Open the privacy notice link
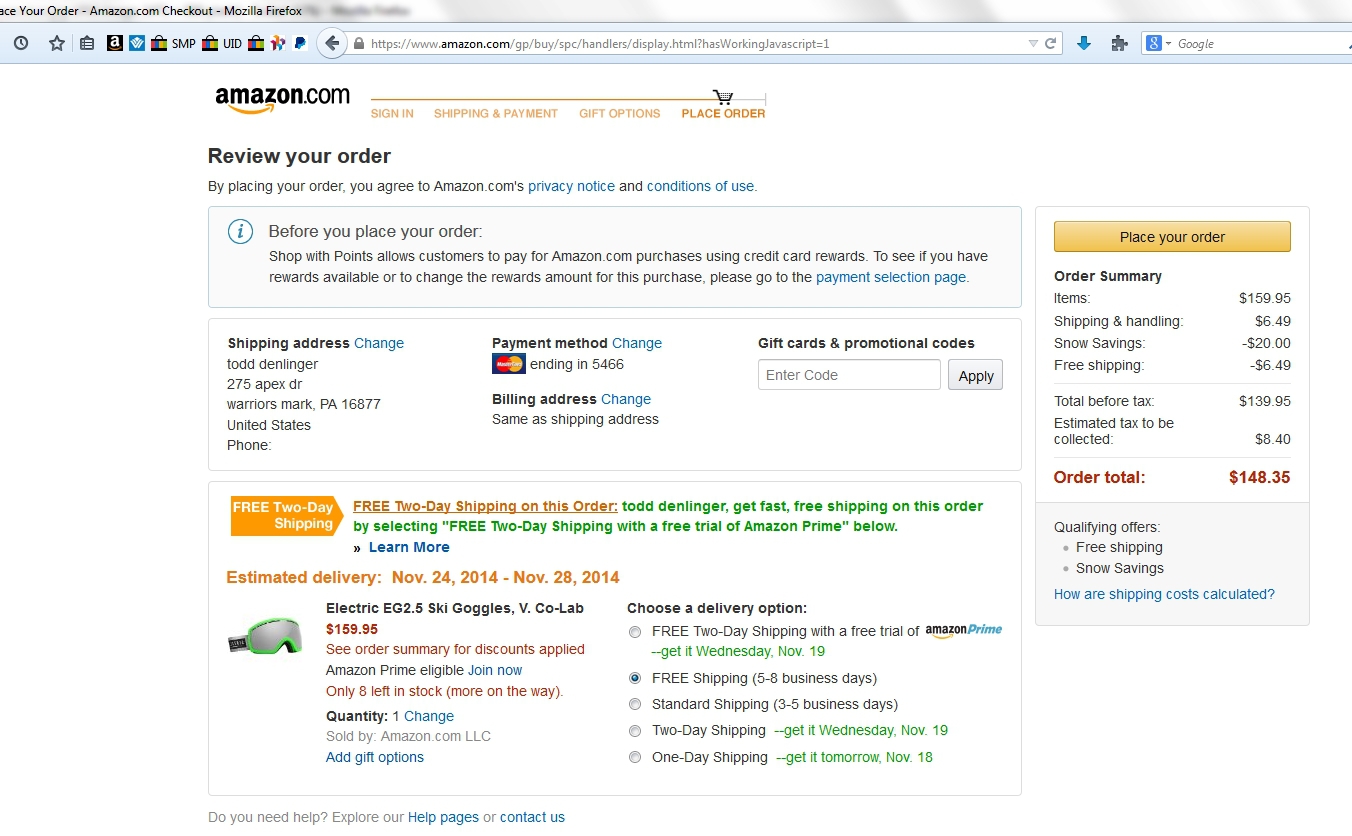This screenshot has width=1352, height=836. coord(571,186)
